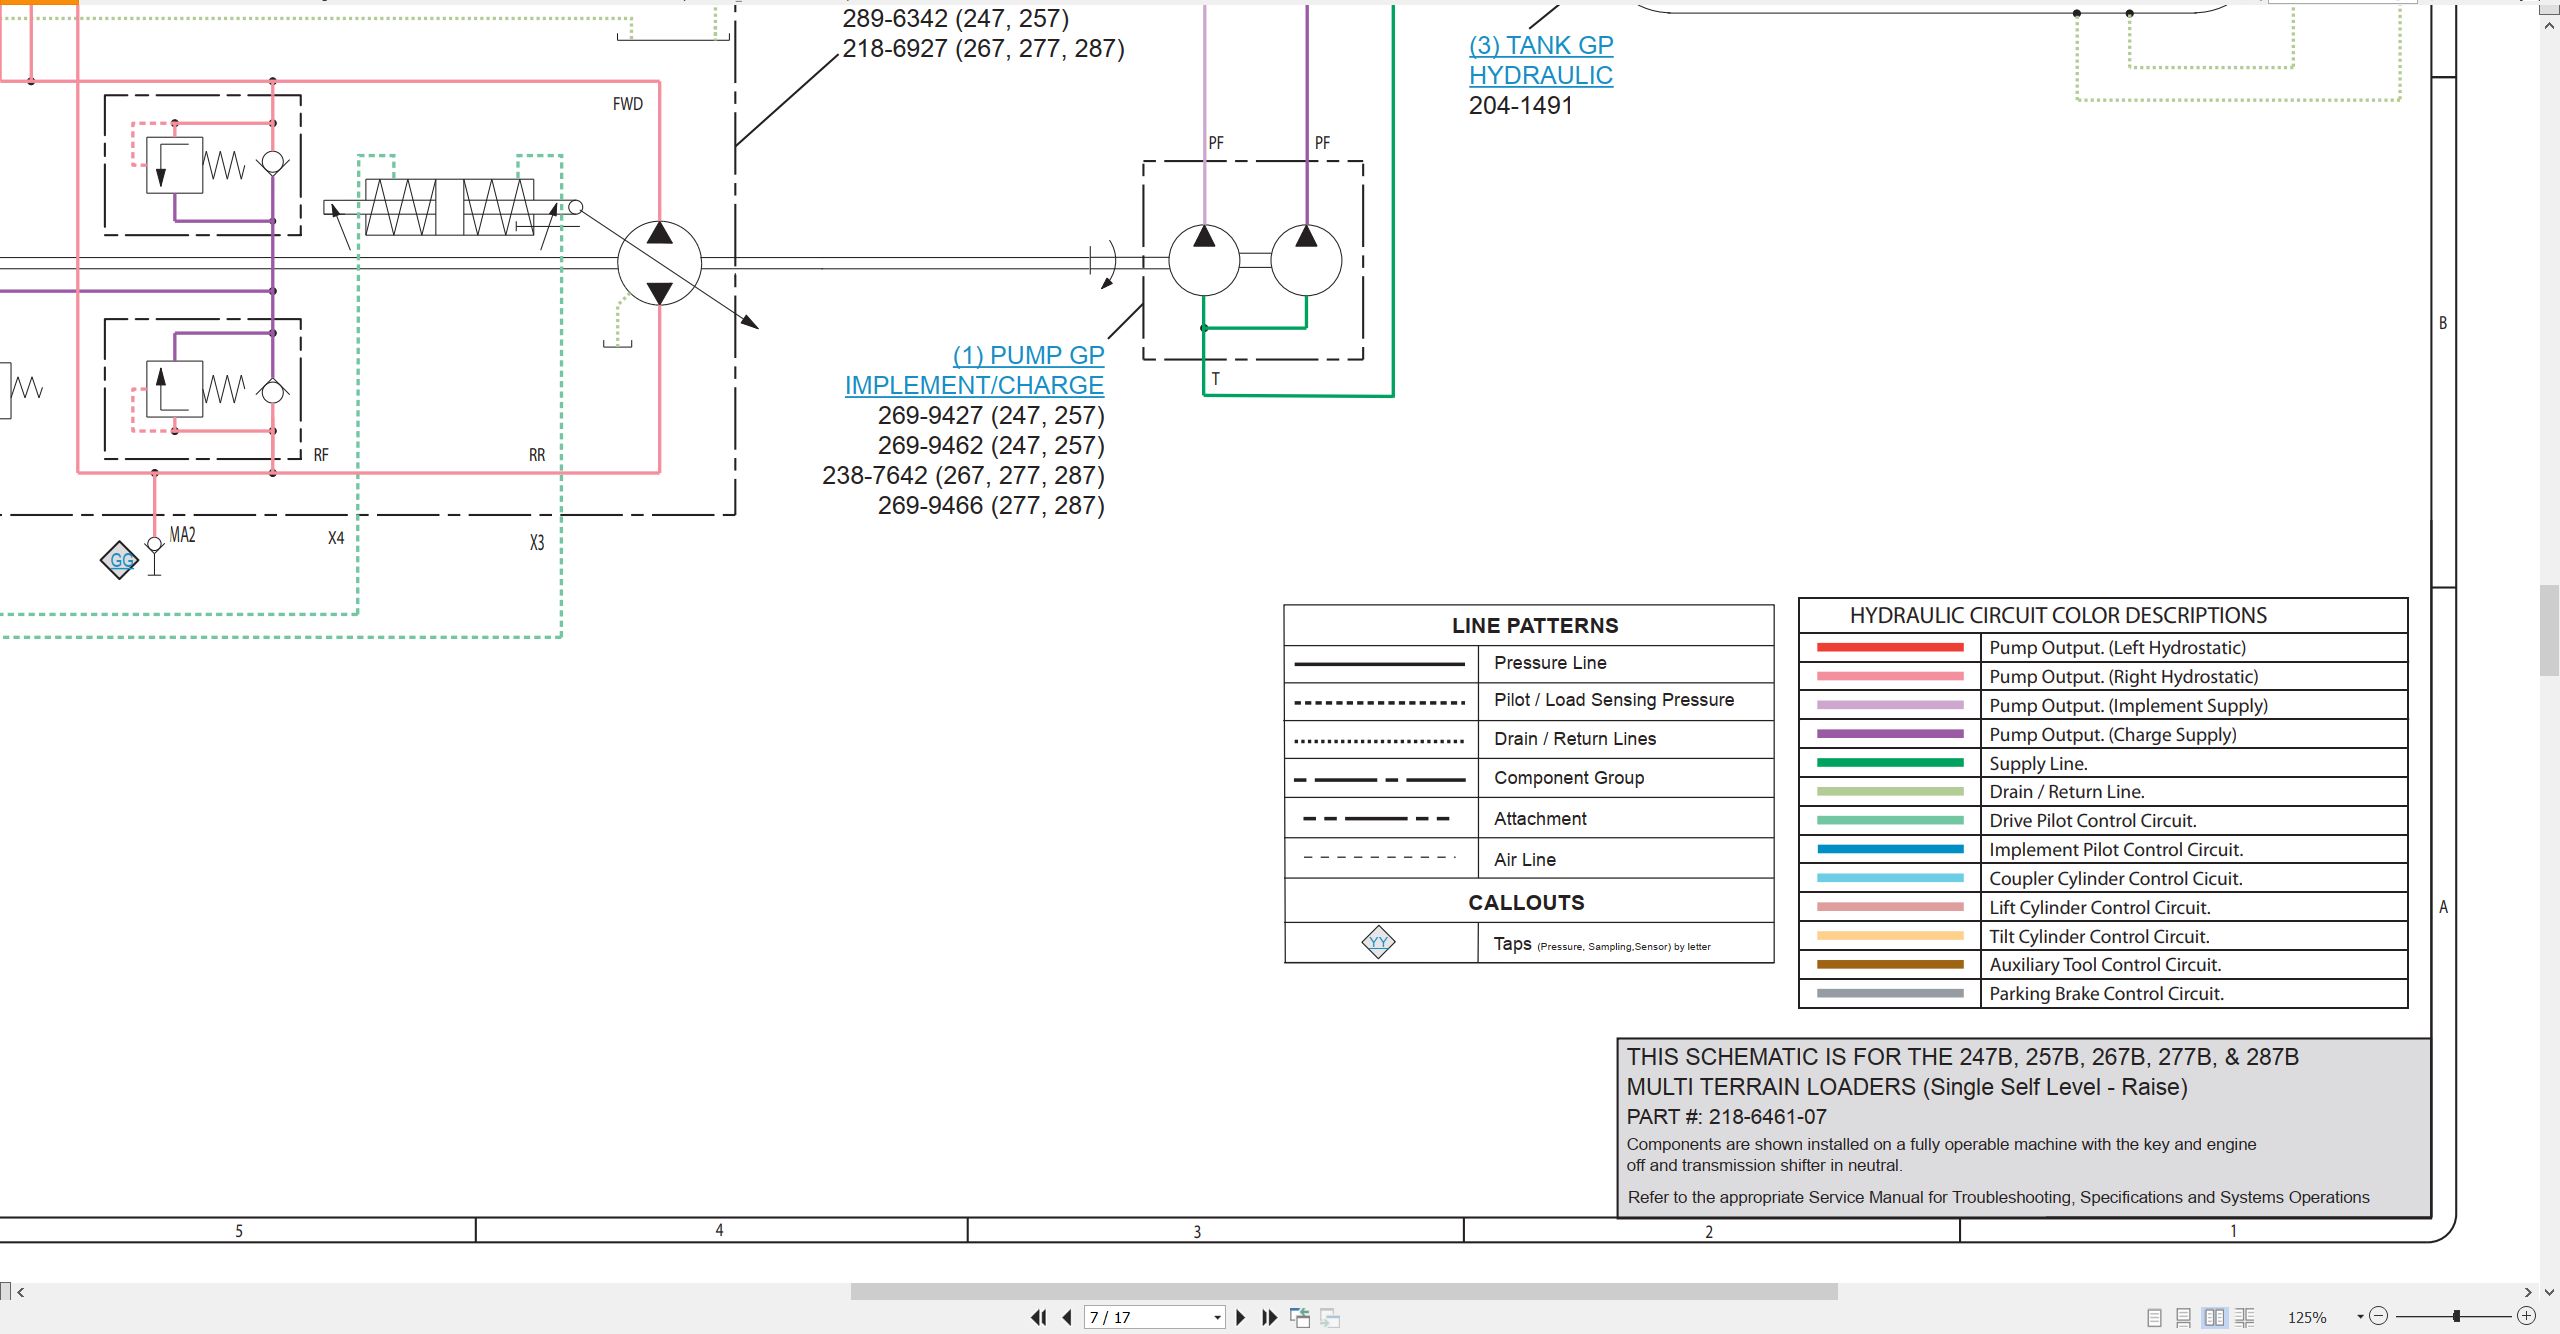Click the zoom in plus button
2560x1334 pixels.
[2526, 1316]
